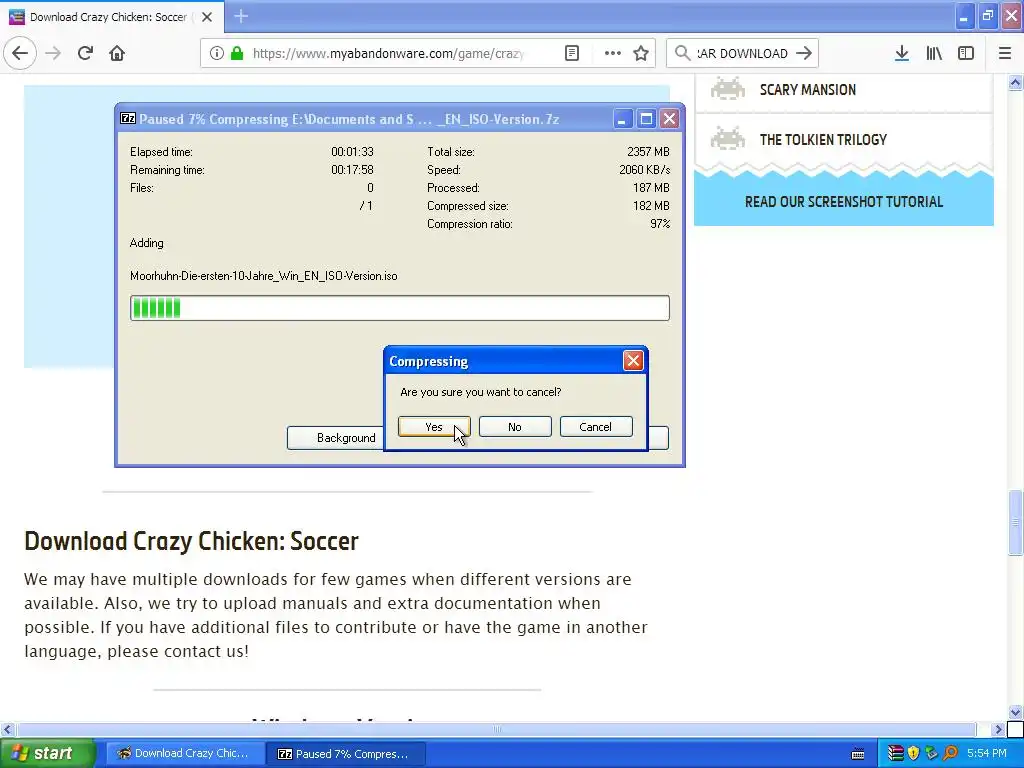Click the Background button in 7-Zip

click(336, 438)
